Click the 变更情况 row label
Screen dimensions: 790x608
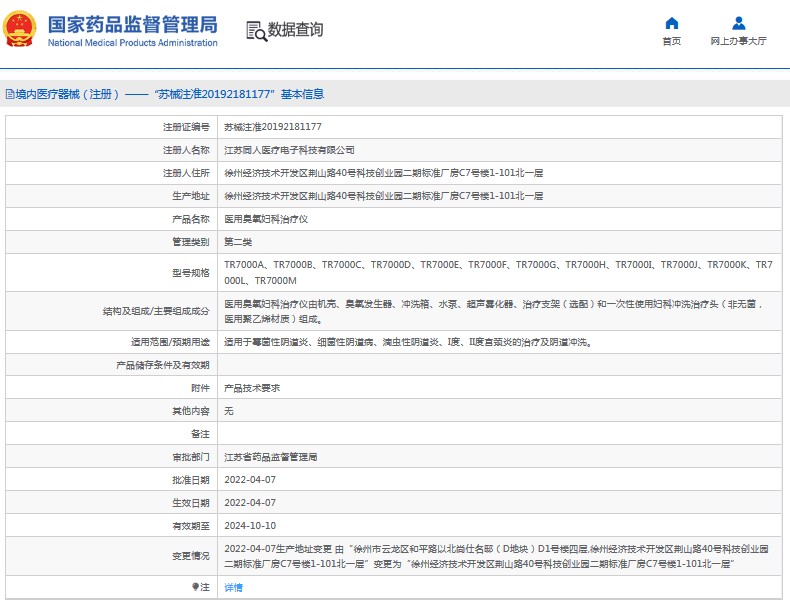pyautogui.click(x=190, y=556)
